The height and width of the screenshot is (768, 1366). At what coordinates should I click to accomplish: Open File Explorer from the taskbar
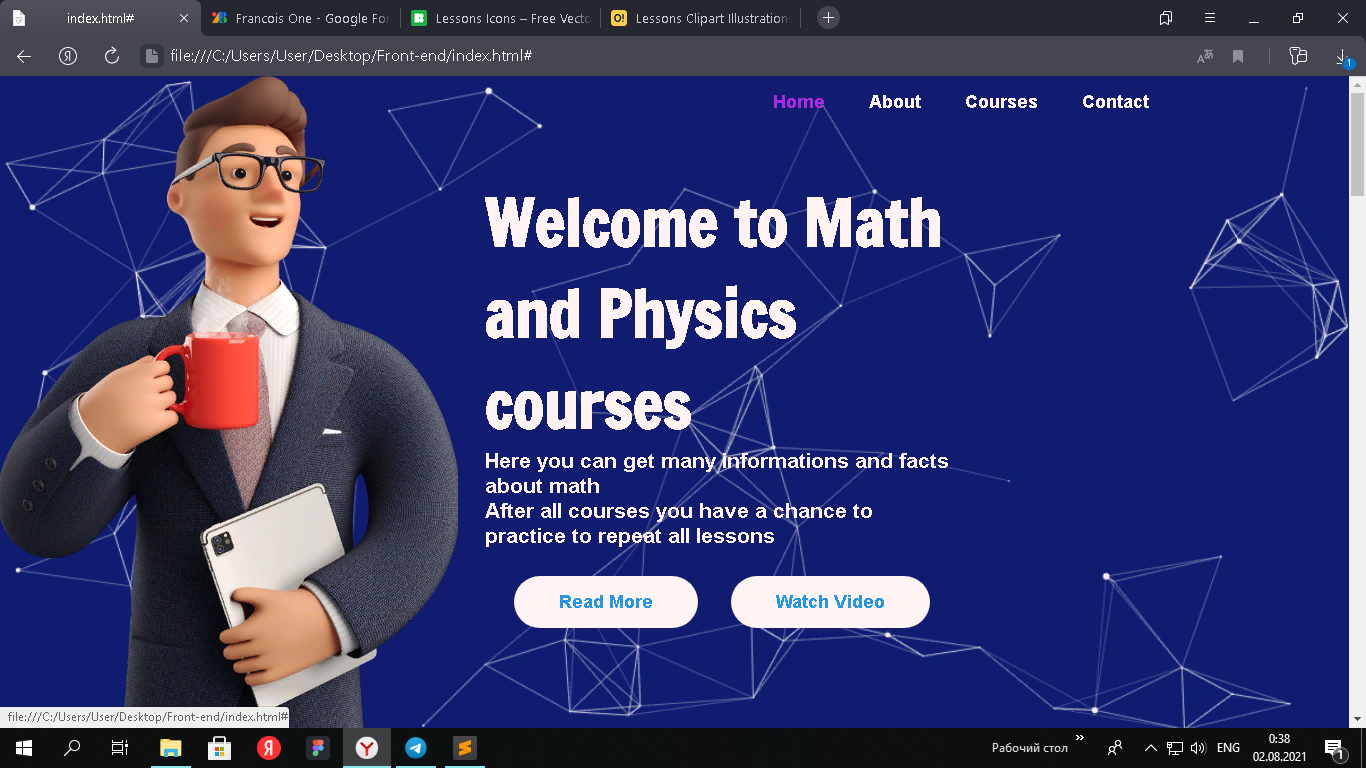[171, 747]
